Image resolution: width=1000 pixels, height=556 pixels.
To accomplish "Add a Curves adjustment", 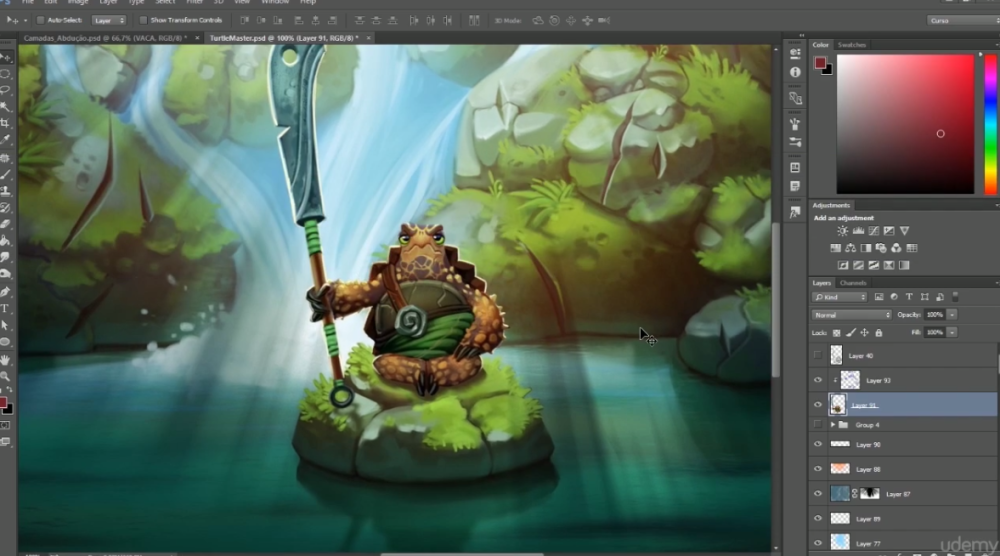I will pyautogui.click(x=874, y=231).
